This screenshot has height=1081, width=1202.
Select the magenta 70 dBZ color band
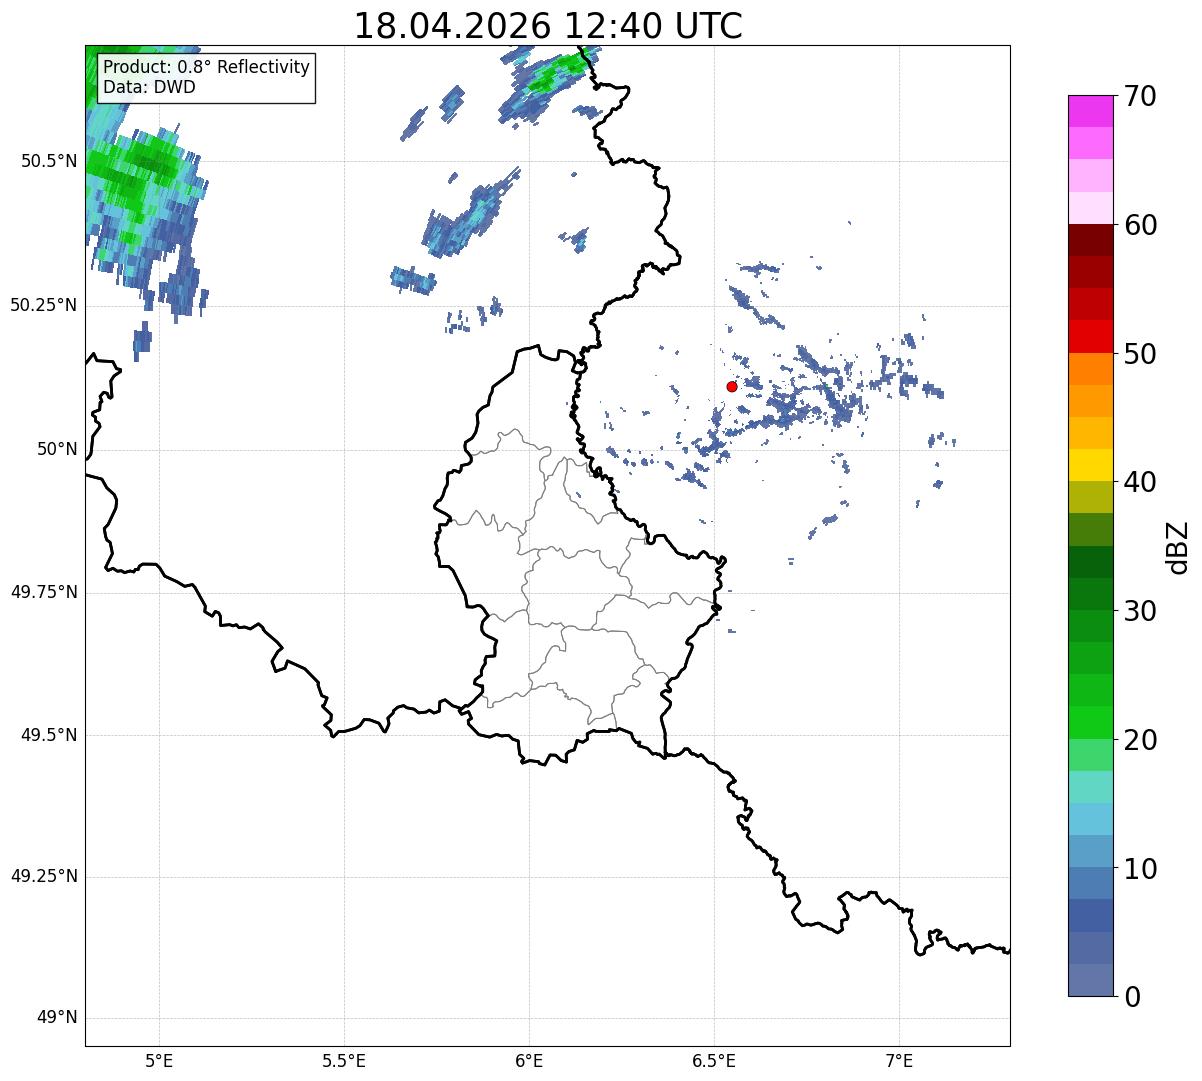pyautogui.click(x=1091, y=111)
